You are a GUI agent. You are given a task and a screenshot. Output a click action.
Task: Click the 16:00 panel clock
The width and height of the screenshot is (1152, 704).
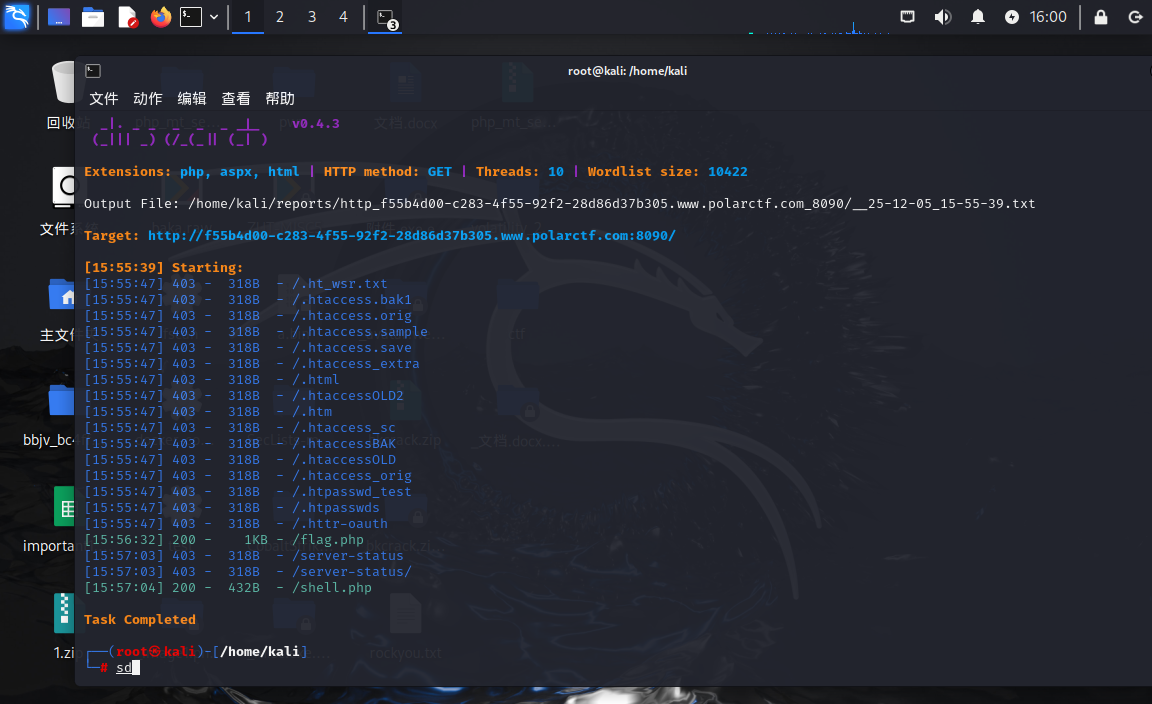tap(1048, 16)
